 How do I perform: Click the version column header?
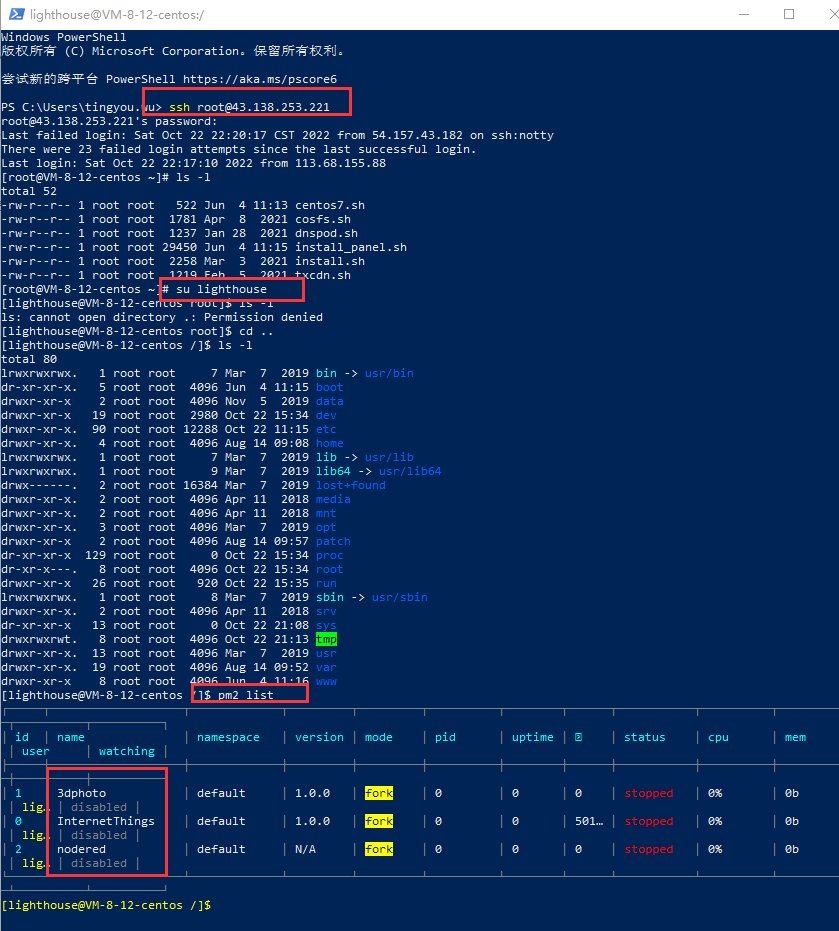pos(319,737)
